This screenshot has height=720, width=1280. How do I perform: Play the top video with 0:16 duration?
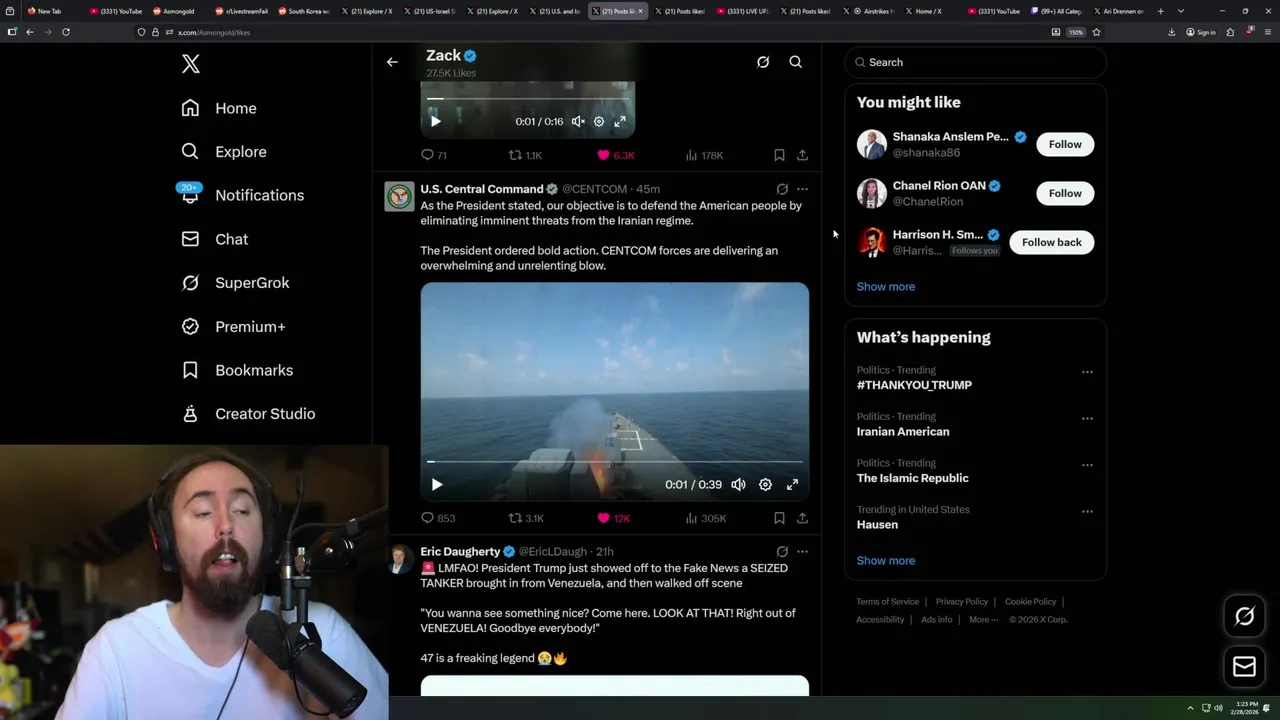point(435,121)
